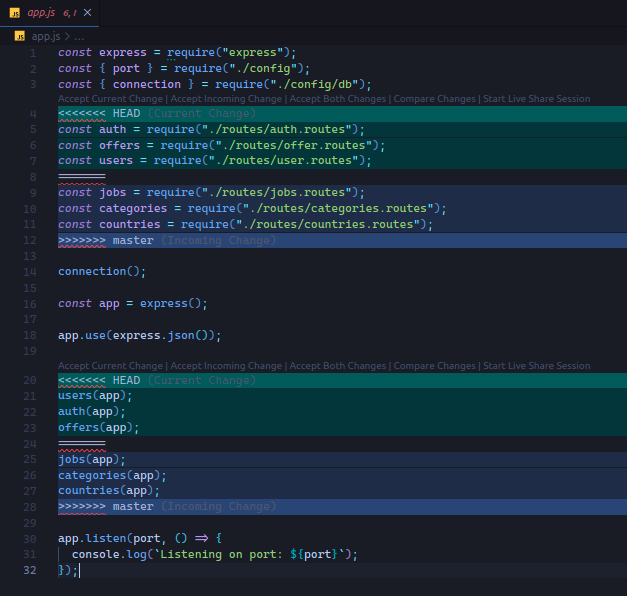Close the app.js editor tab
Image resolution: width=627 pixels, height=596 pixels.
coord(88,13)
